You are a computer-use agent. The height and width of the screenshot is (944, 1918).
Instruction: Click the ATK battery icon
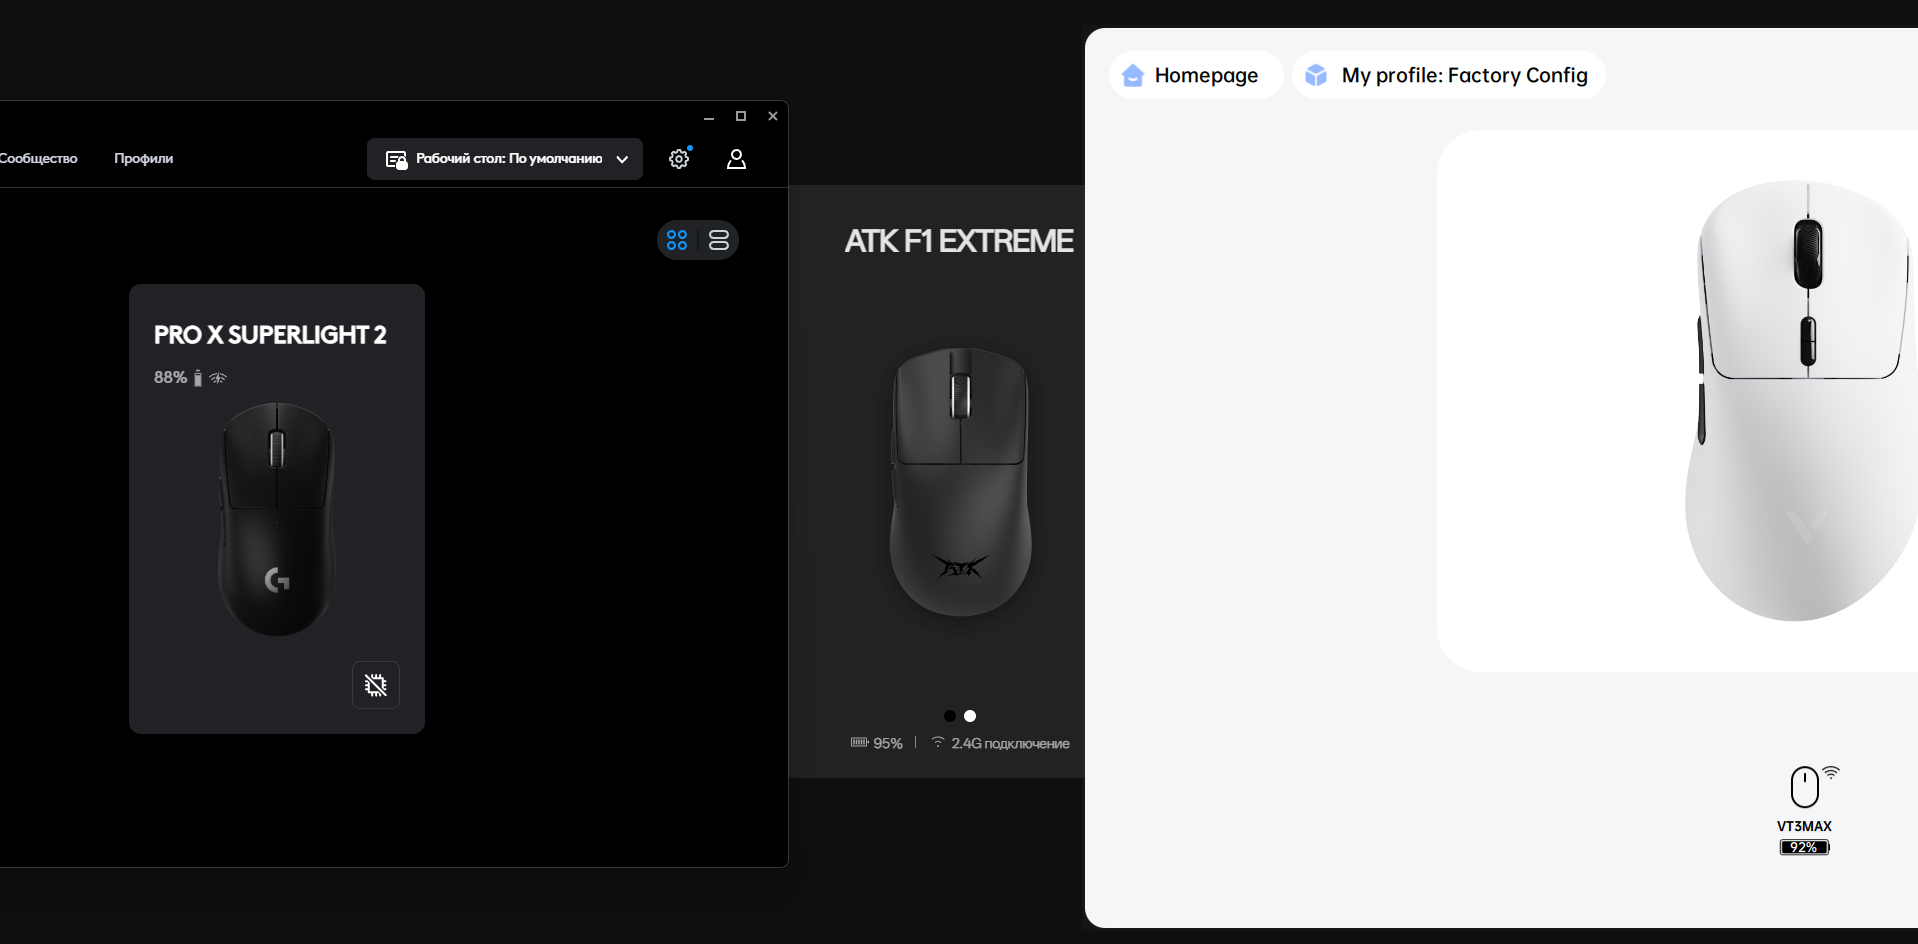(x=860, y=742)
